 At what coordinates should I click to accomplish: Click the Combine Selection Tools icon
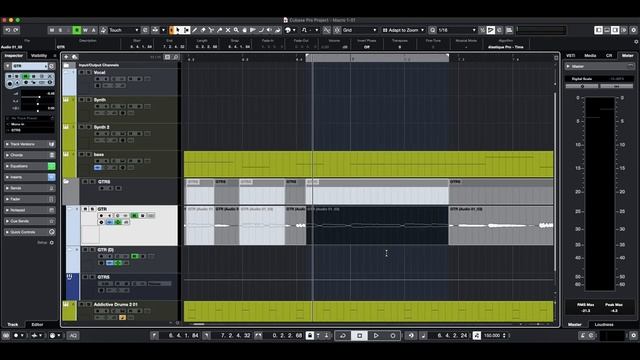(171, 30)
